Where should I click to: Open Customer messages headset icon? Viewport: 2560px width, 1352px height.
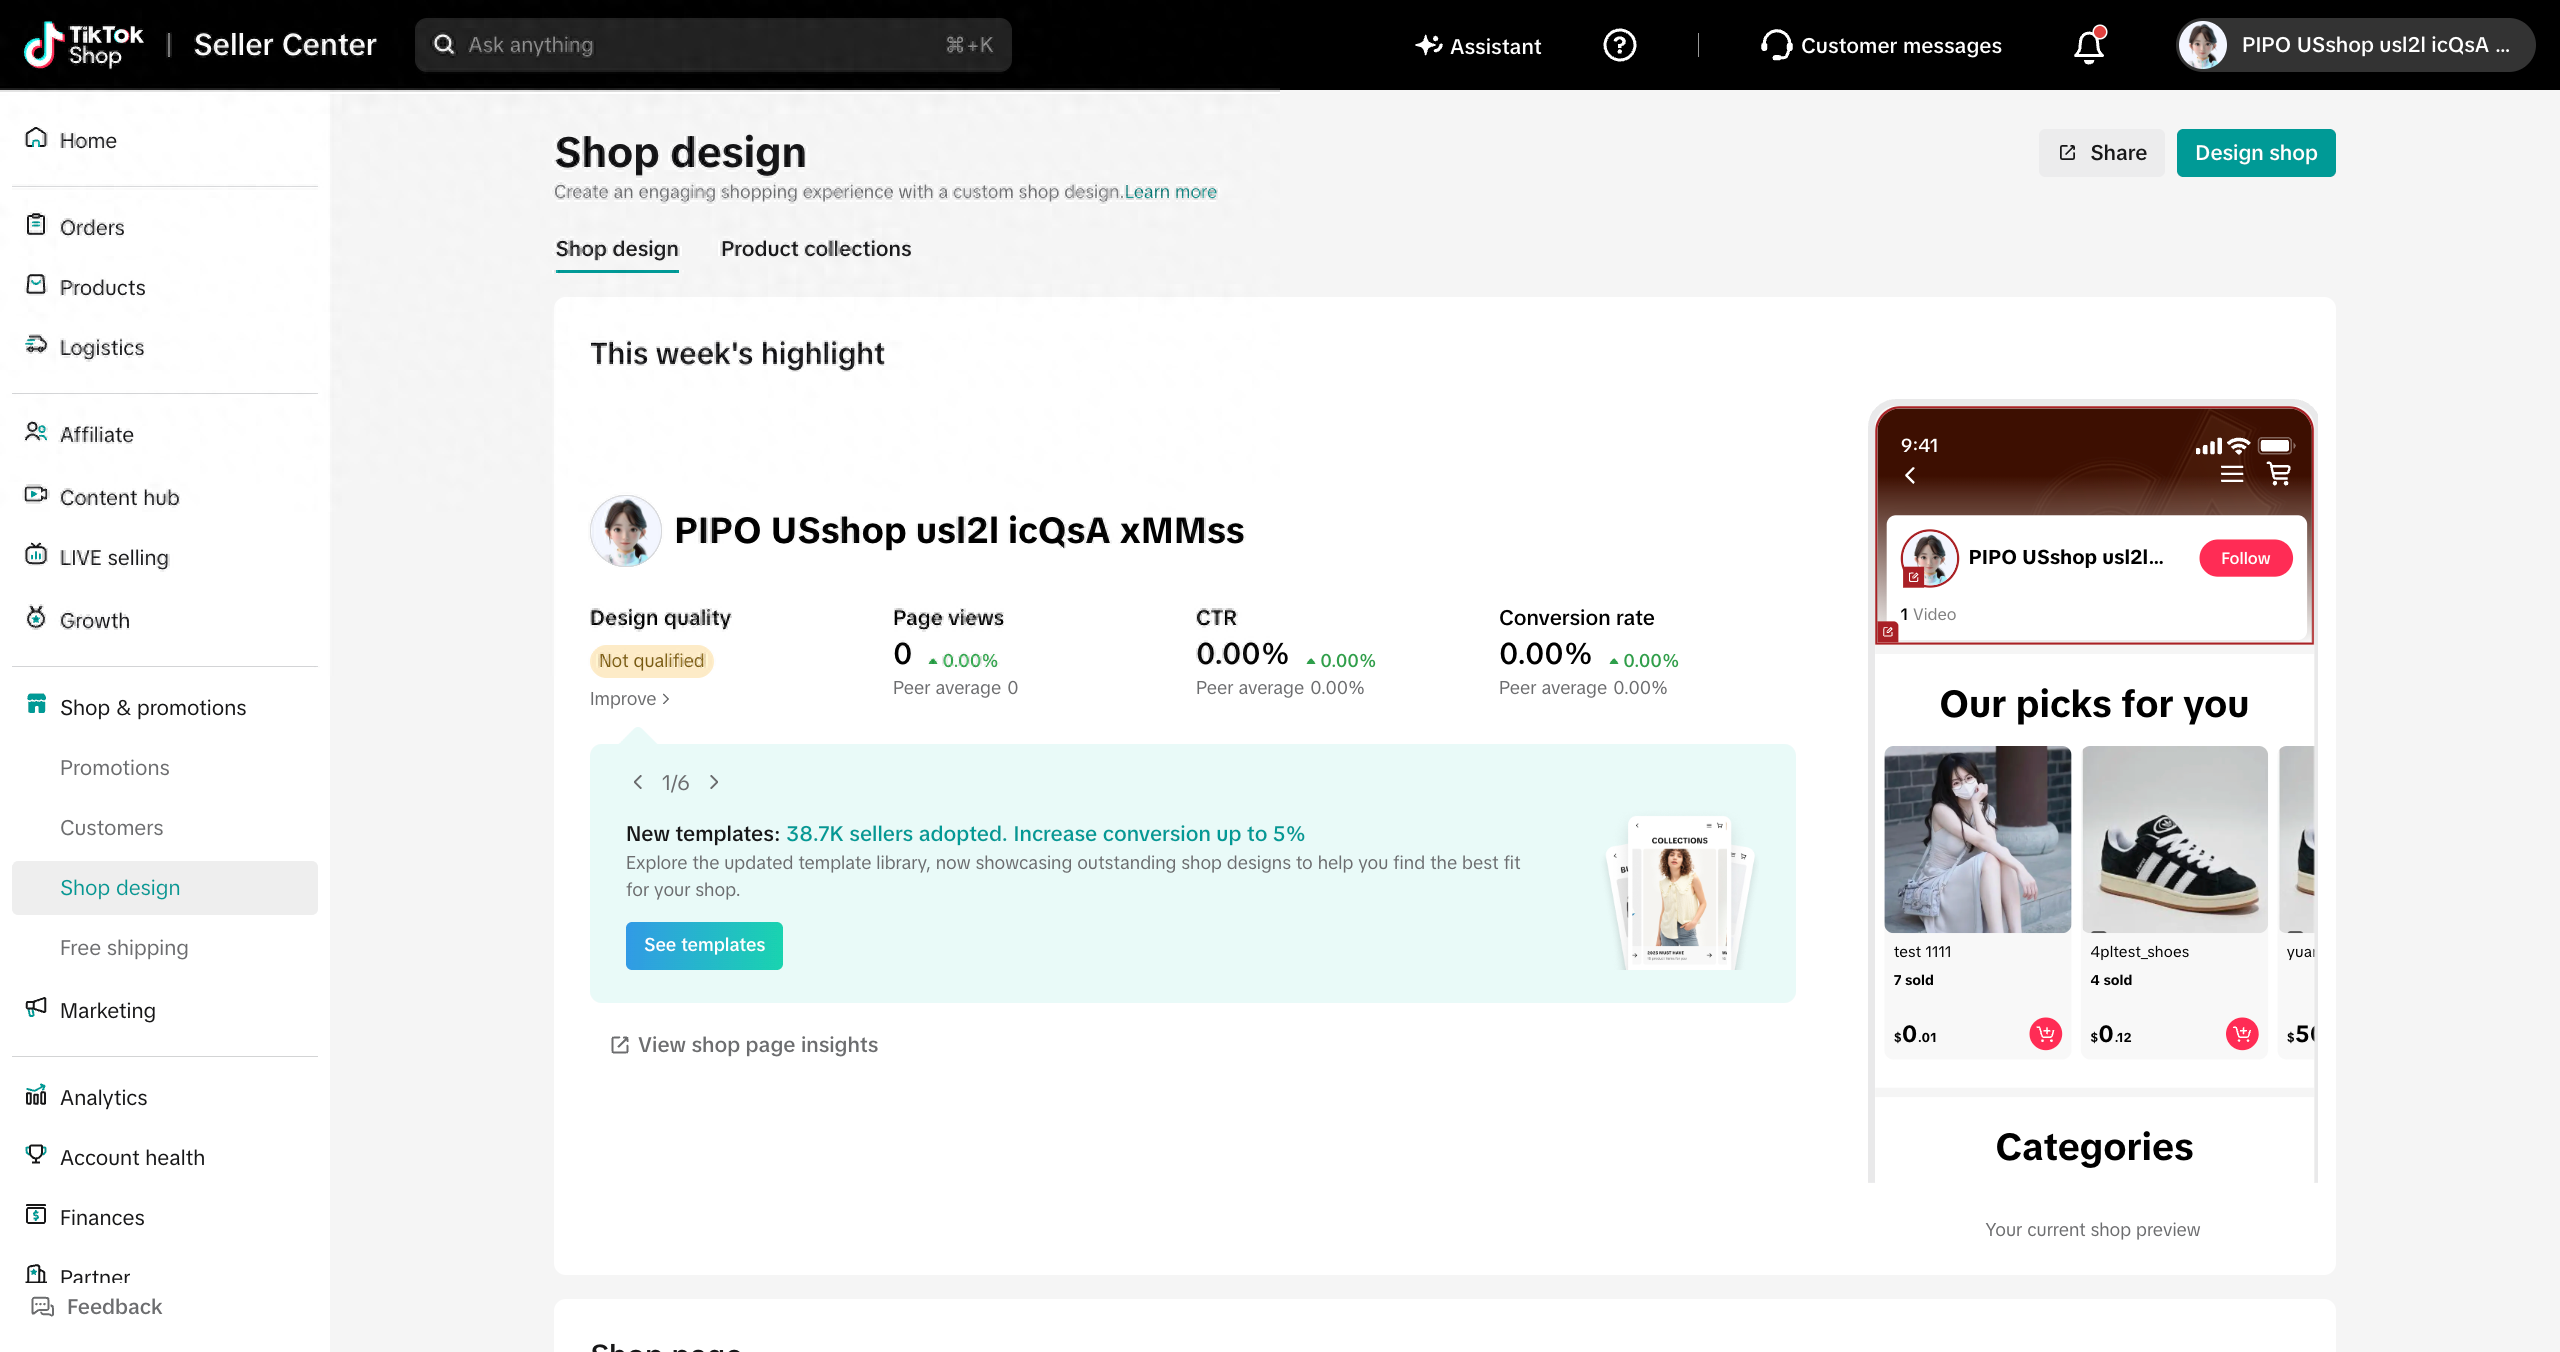1775,45
